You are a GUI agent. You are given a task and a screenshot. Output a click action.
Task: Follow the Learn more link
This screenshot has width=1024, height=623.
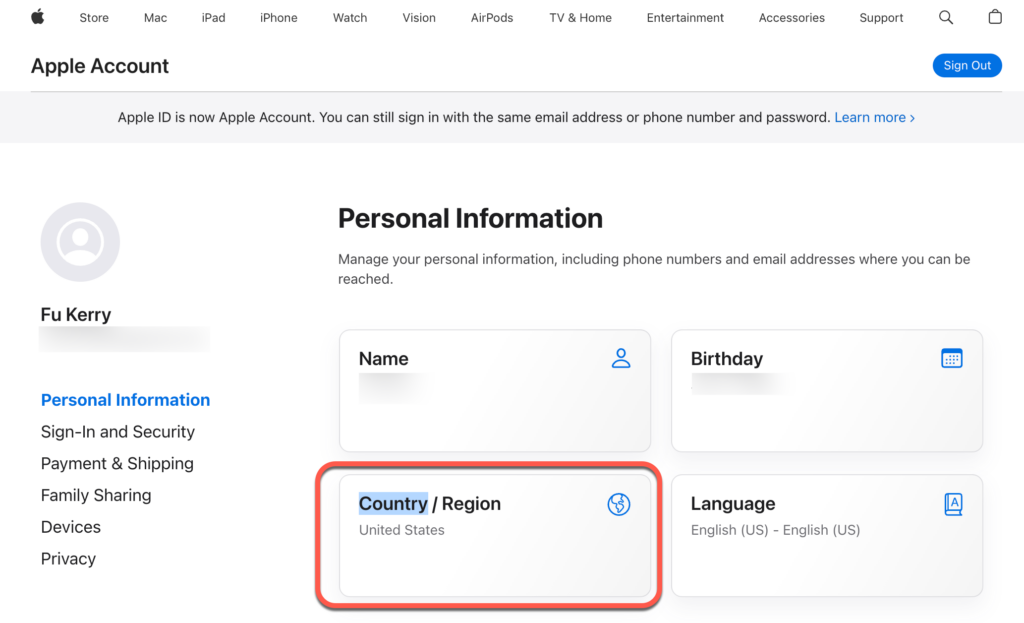[x=874, y=117]
